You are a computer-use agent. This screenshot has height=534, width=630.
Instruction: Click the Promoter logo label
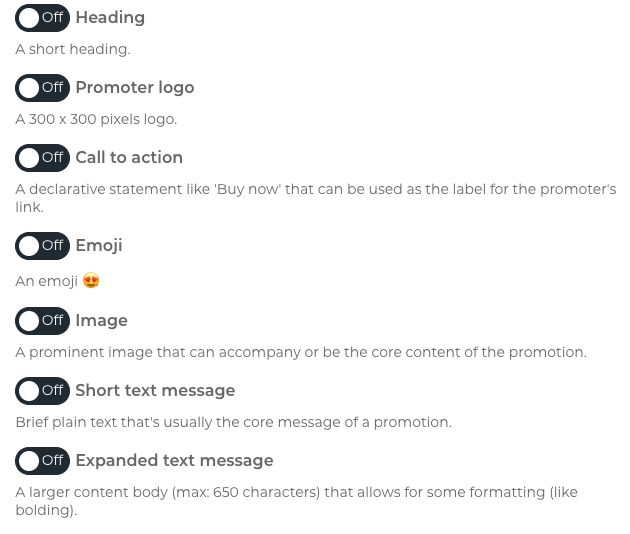pyautogui.click(x=135, y=88)
